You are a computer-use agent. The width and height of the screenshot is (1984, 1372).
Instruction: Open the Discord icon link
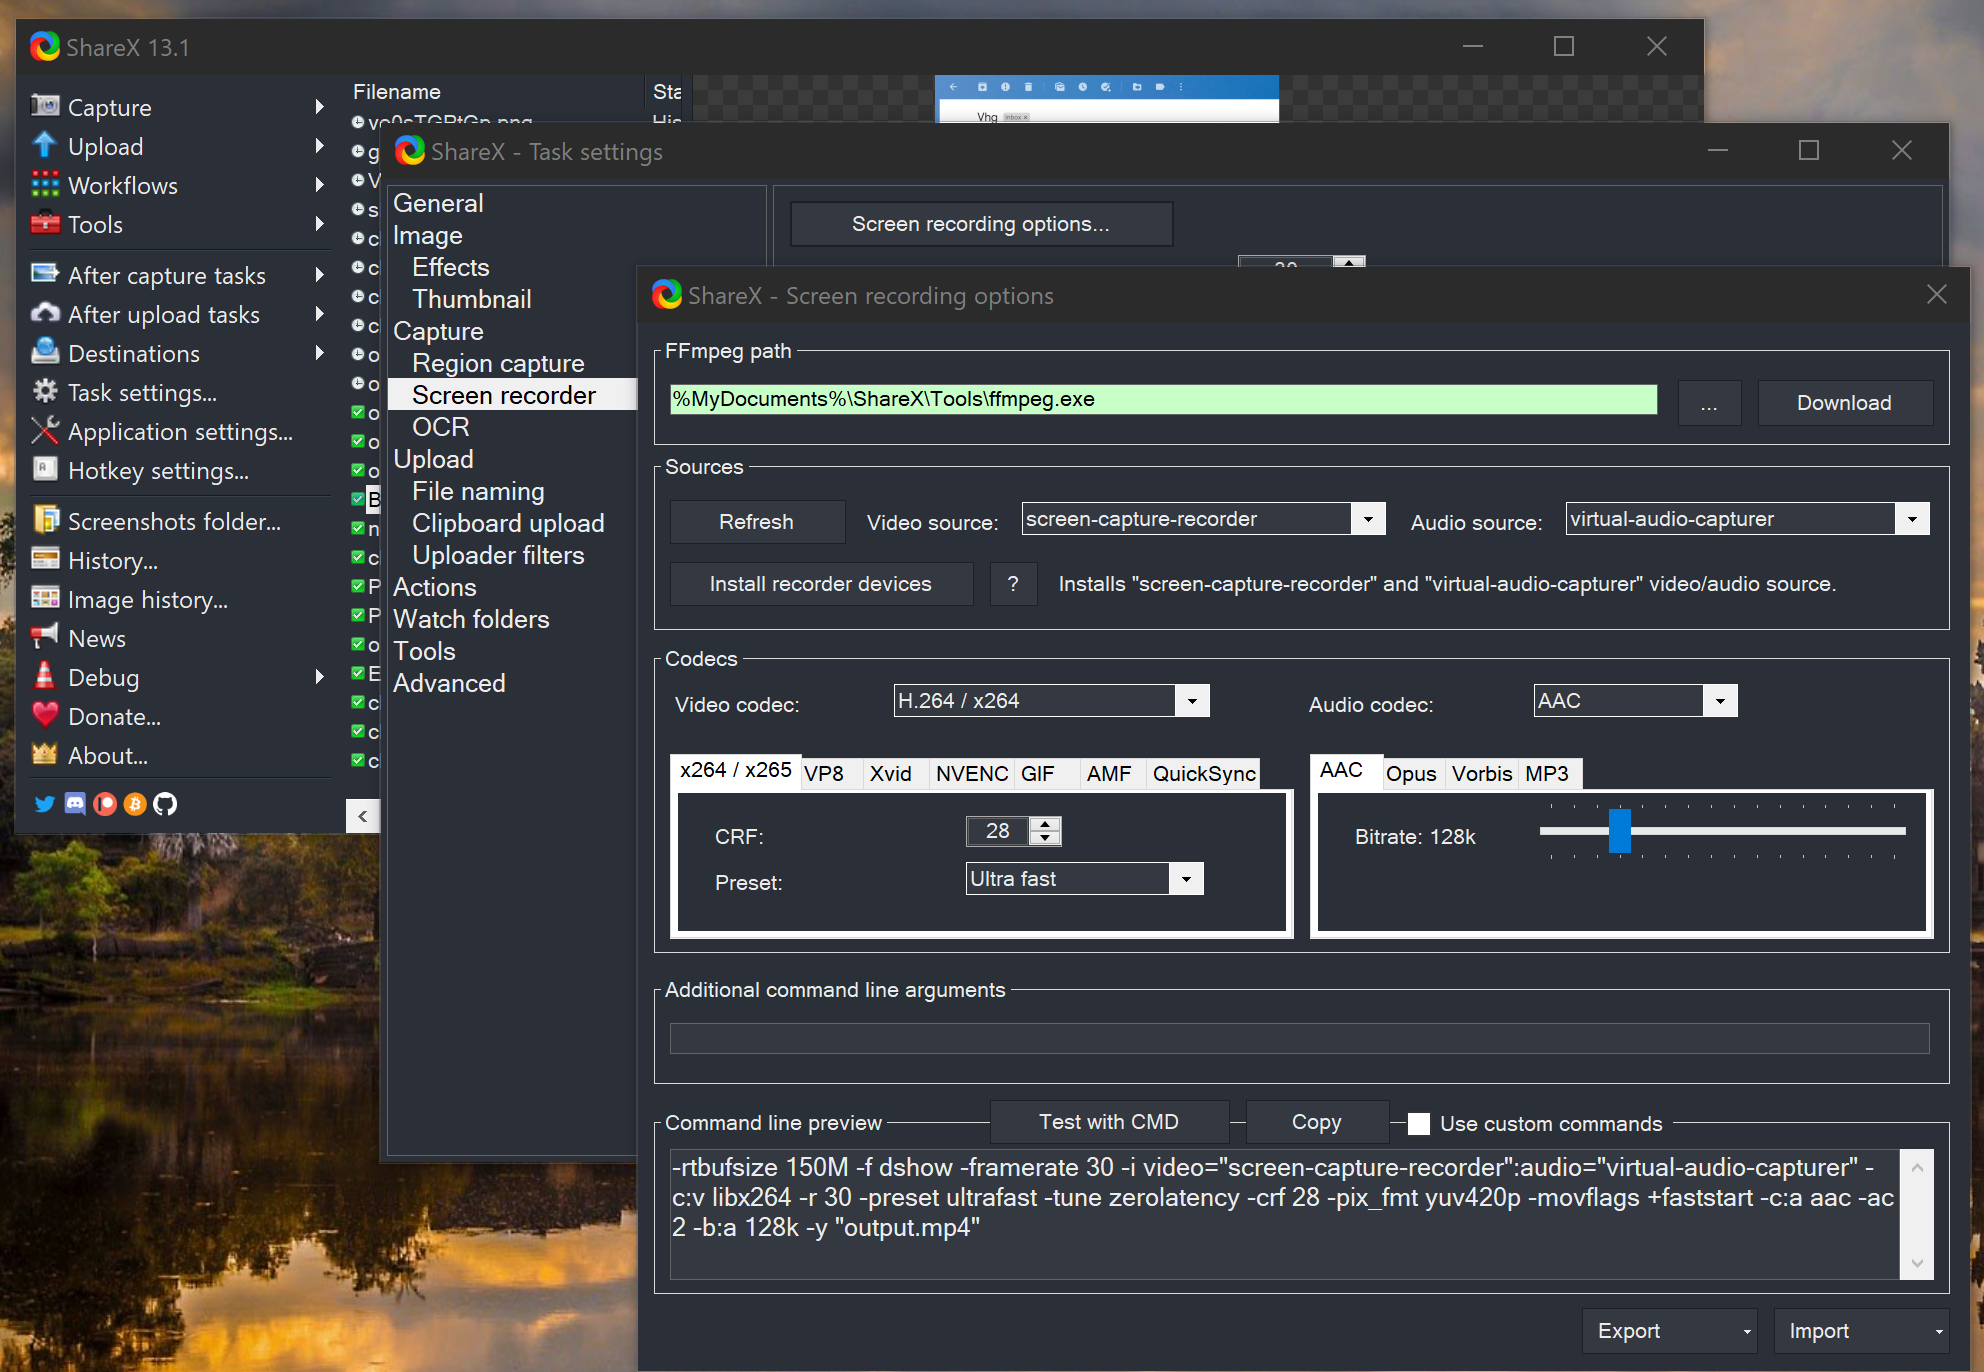(75, 804)
